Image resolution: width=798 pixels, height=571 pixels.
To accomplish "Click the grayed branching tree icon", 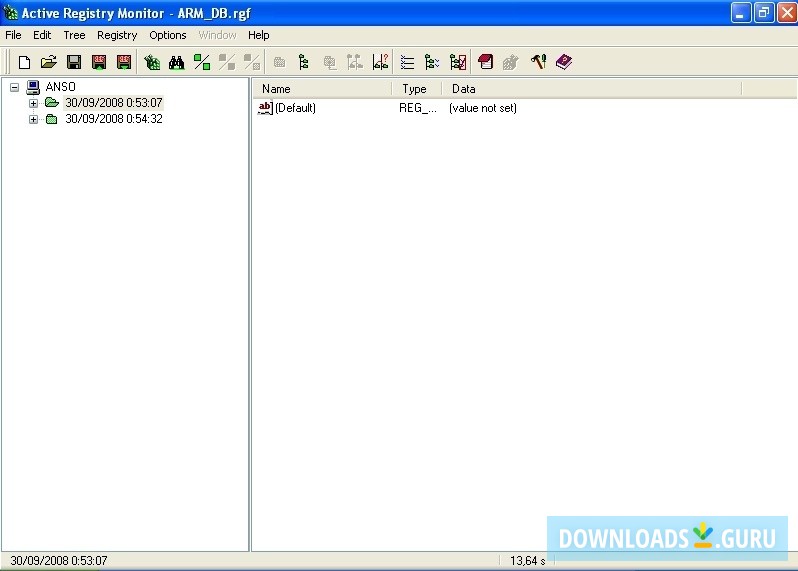I will 355,63.
